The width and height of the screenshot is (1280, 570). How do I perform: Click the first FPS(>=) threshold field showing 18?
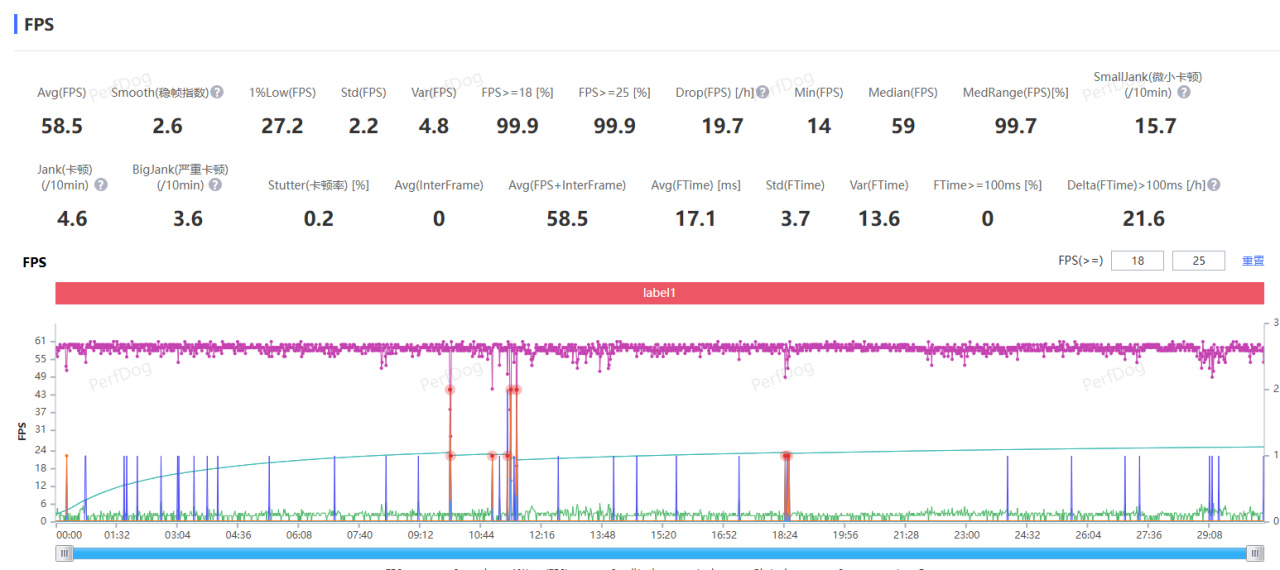[1137, 261]
